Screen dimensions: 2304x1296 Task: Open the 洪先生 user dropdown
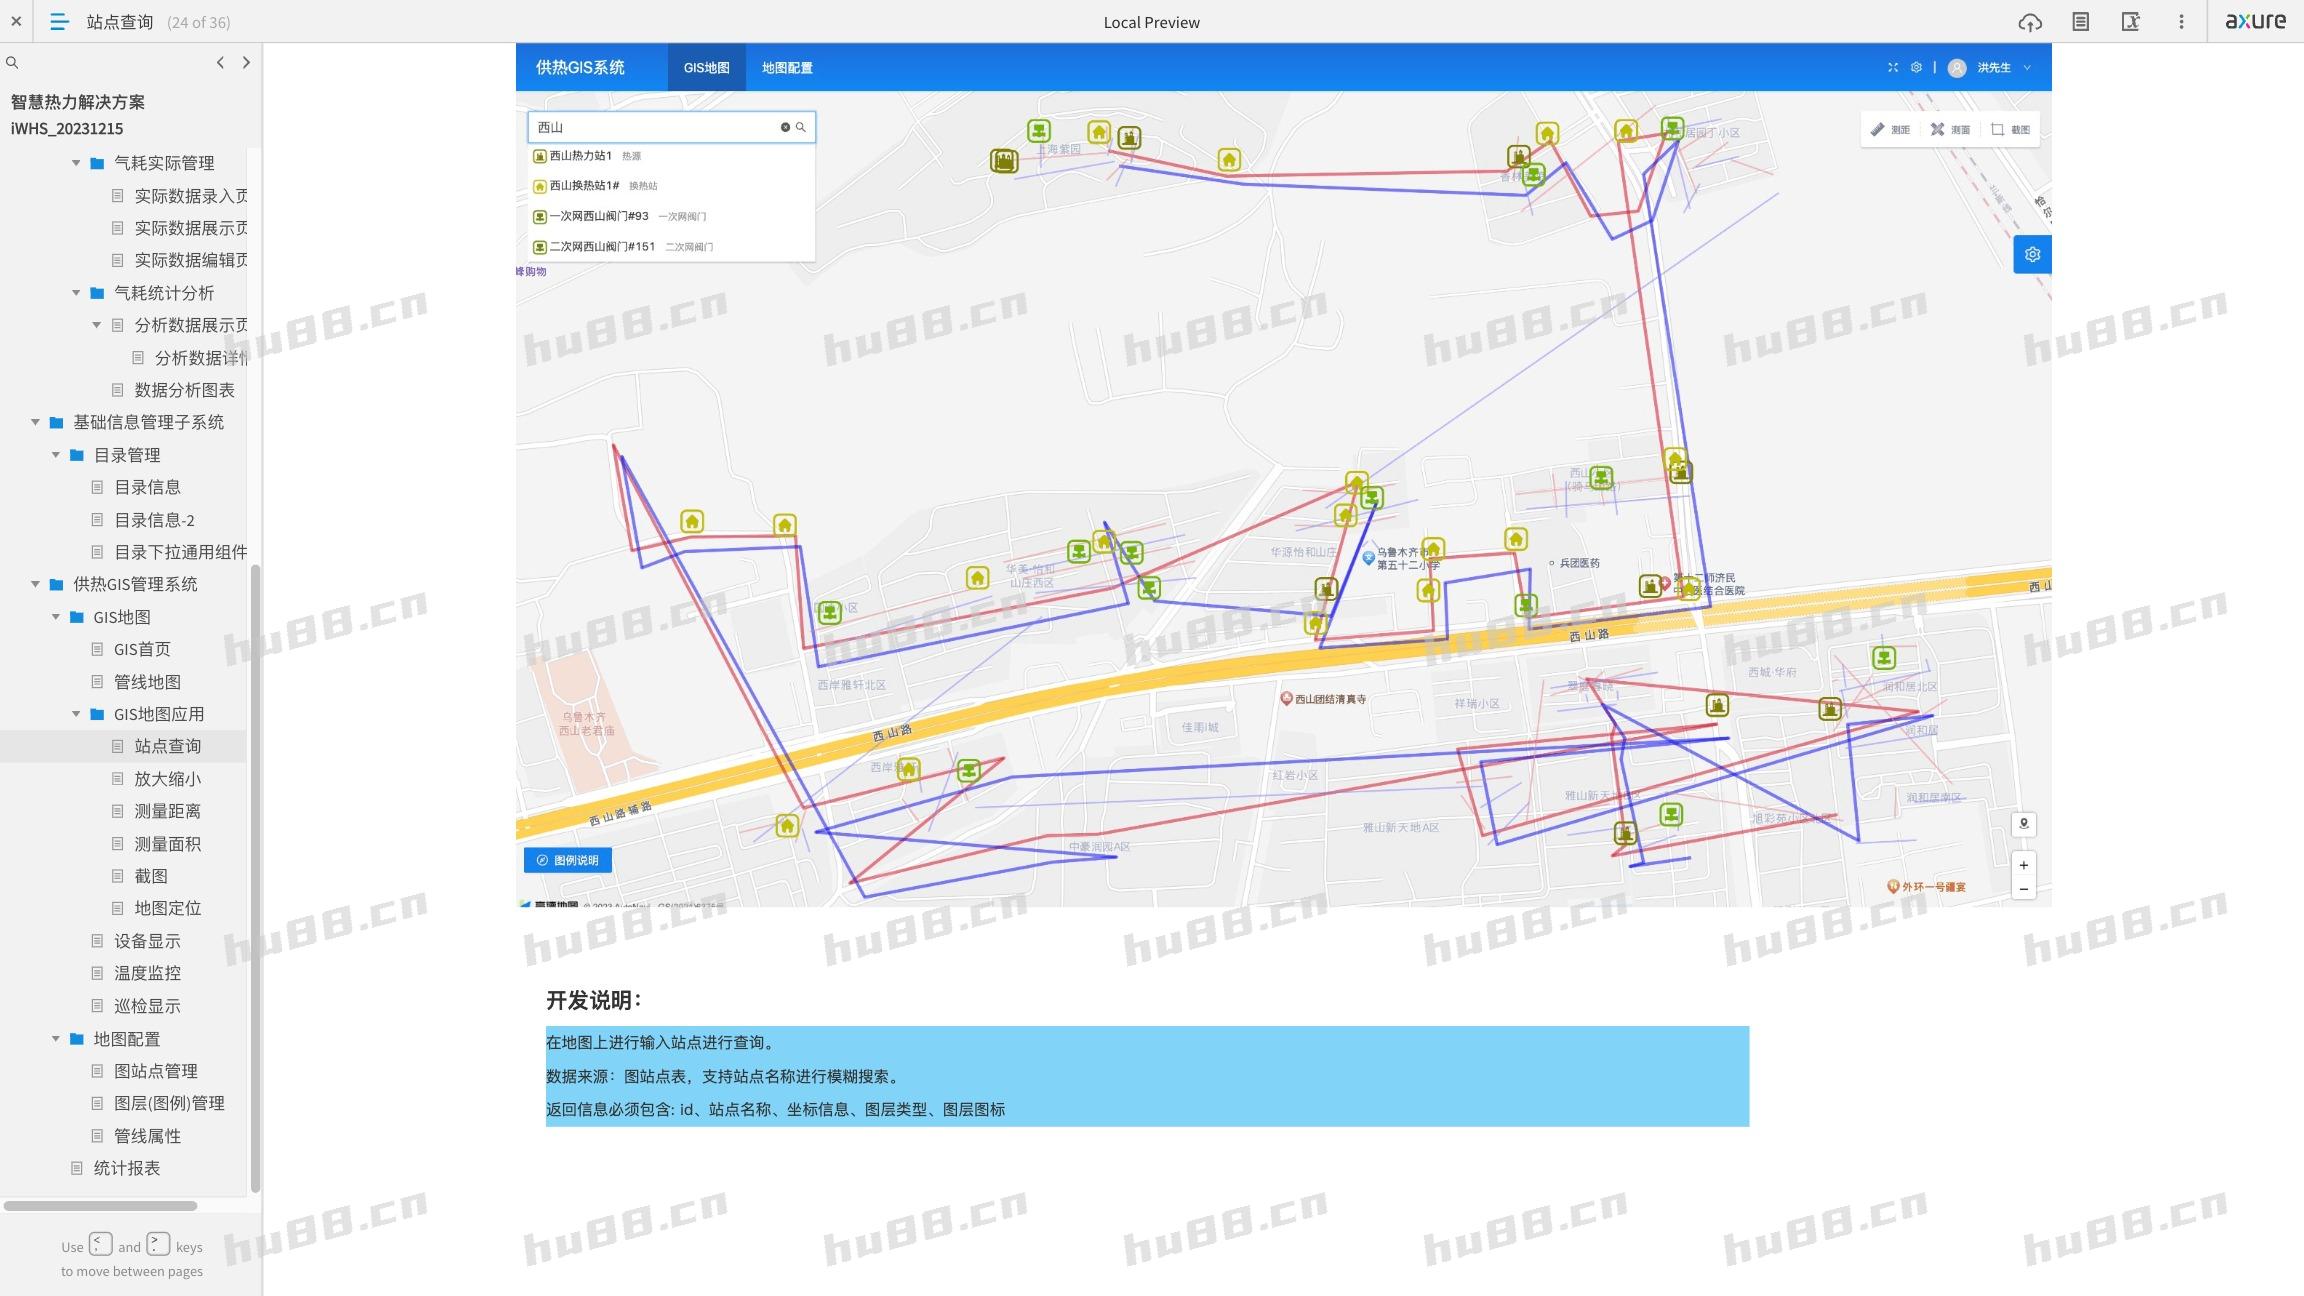pos(1992,68)
